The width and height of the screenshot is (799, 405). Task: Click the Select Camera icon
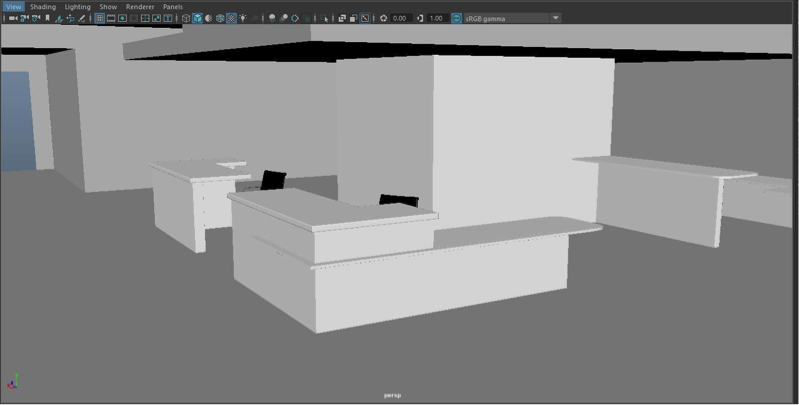pos(13,18)
